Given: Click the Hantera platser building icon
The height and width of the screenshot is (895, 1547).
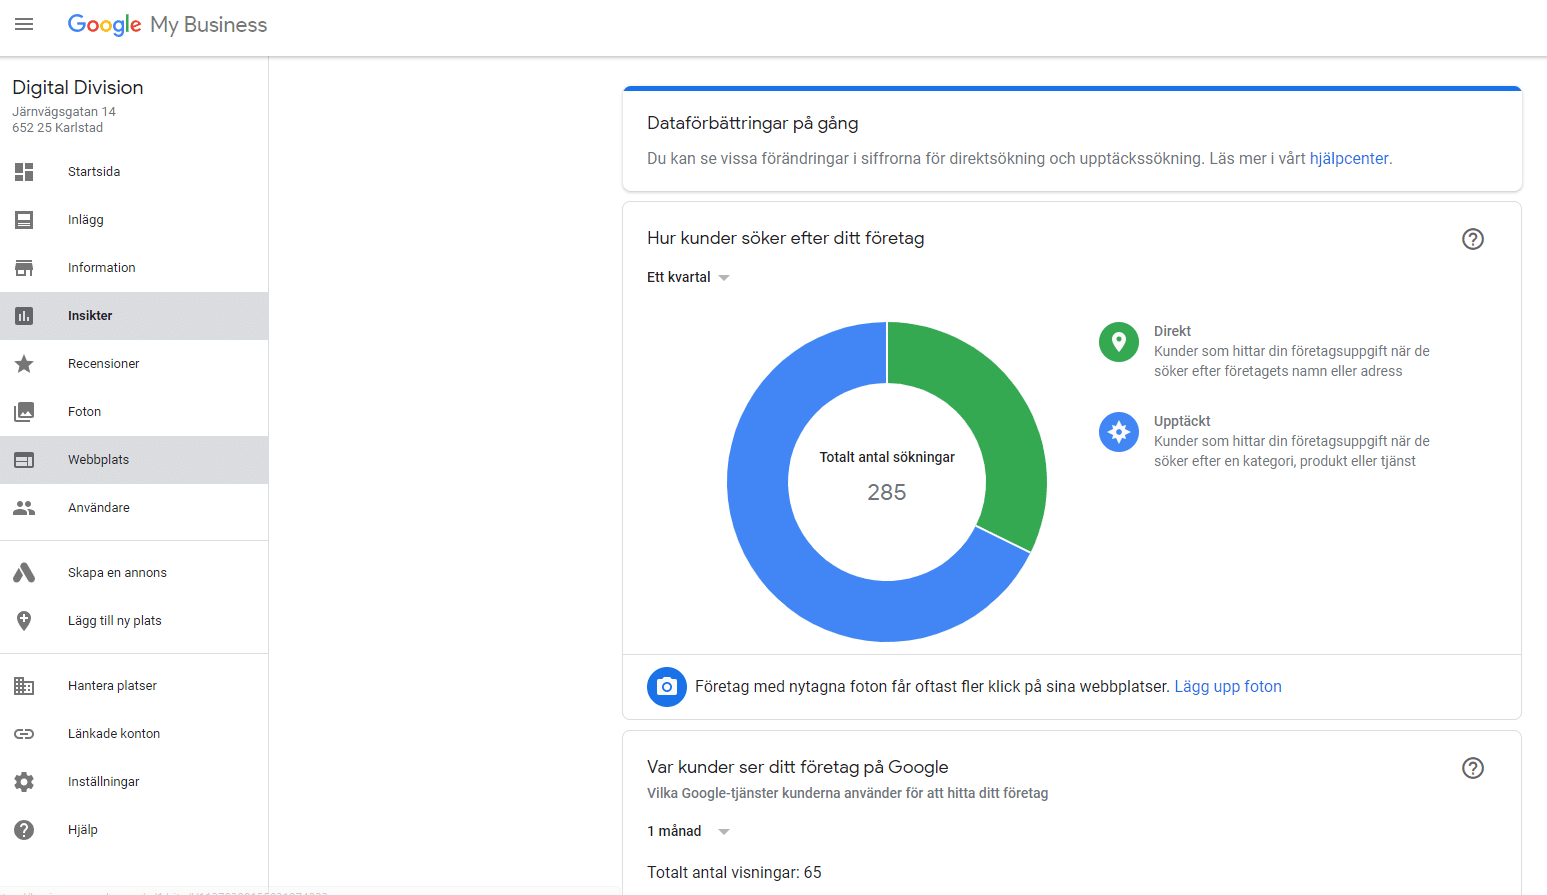Looking at the screenshot, I should point(24,686).
